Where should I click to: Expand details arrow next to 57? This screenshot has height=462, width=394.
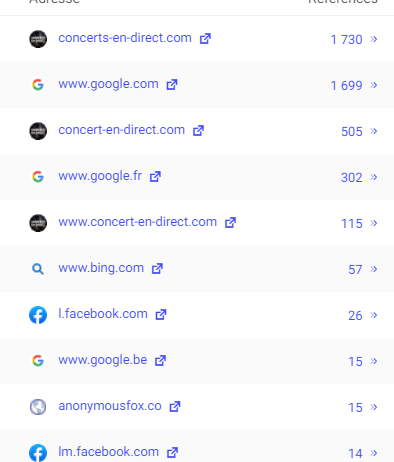[374, 269]
